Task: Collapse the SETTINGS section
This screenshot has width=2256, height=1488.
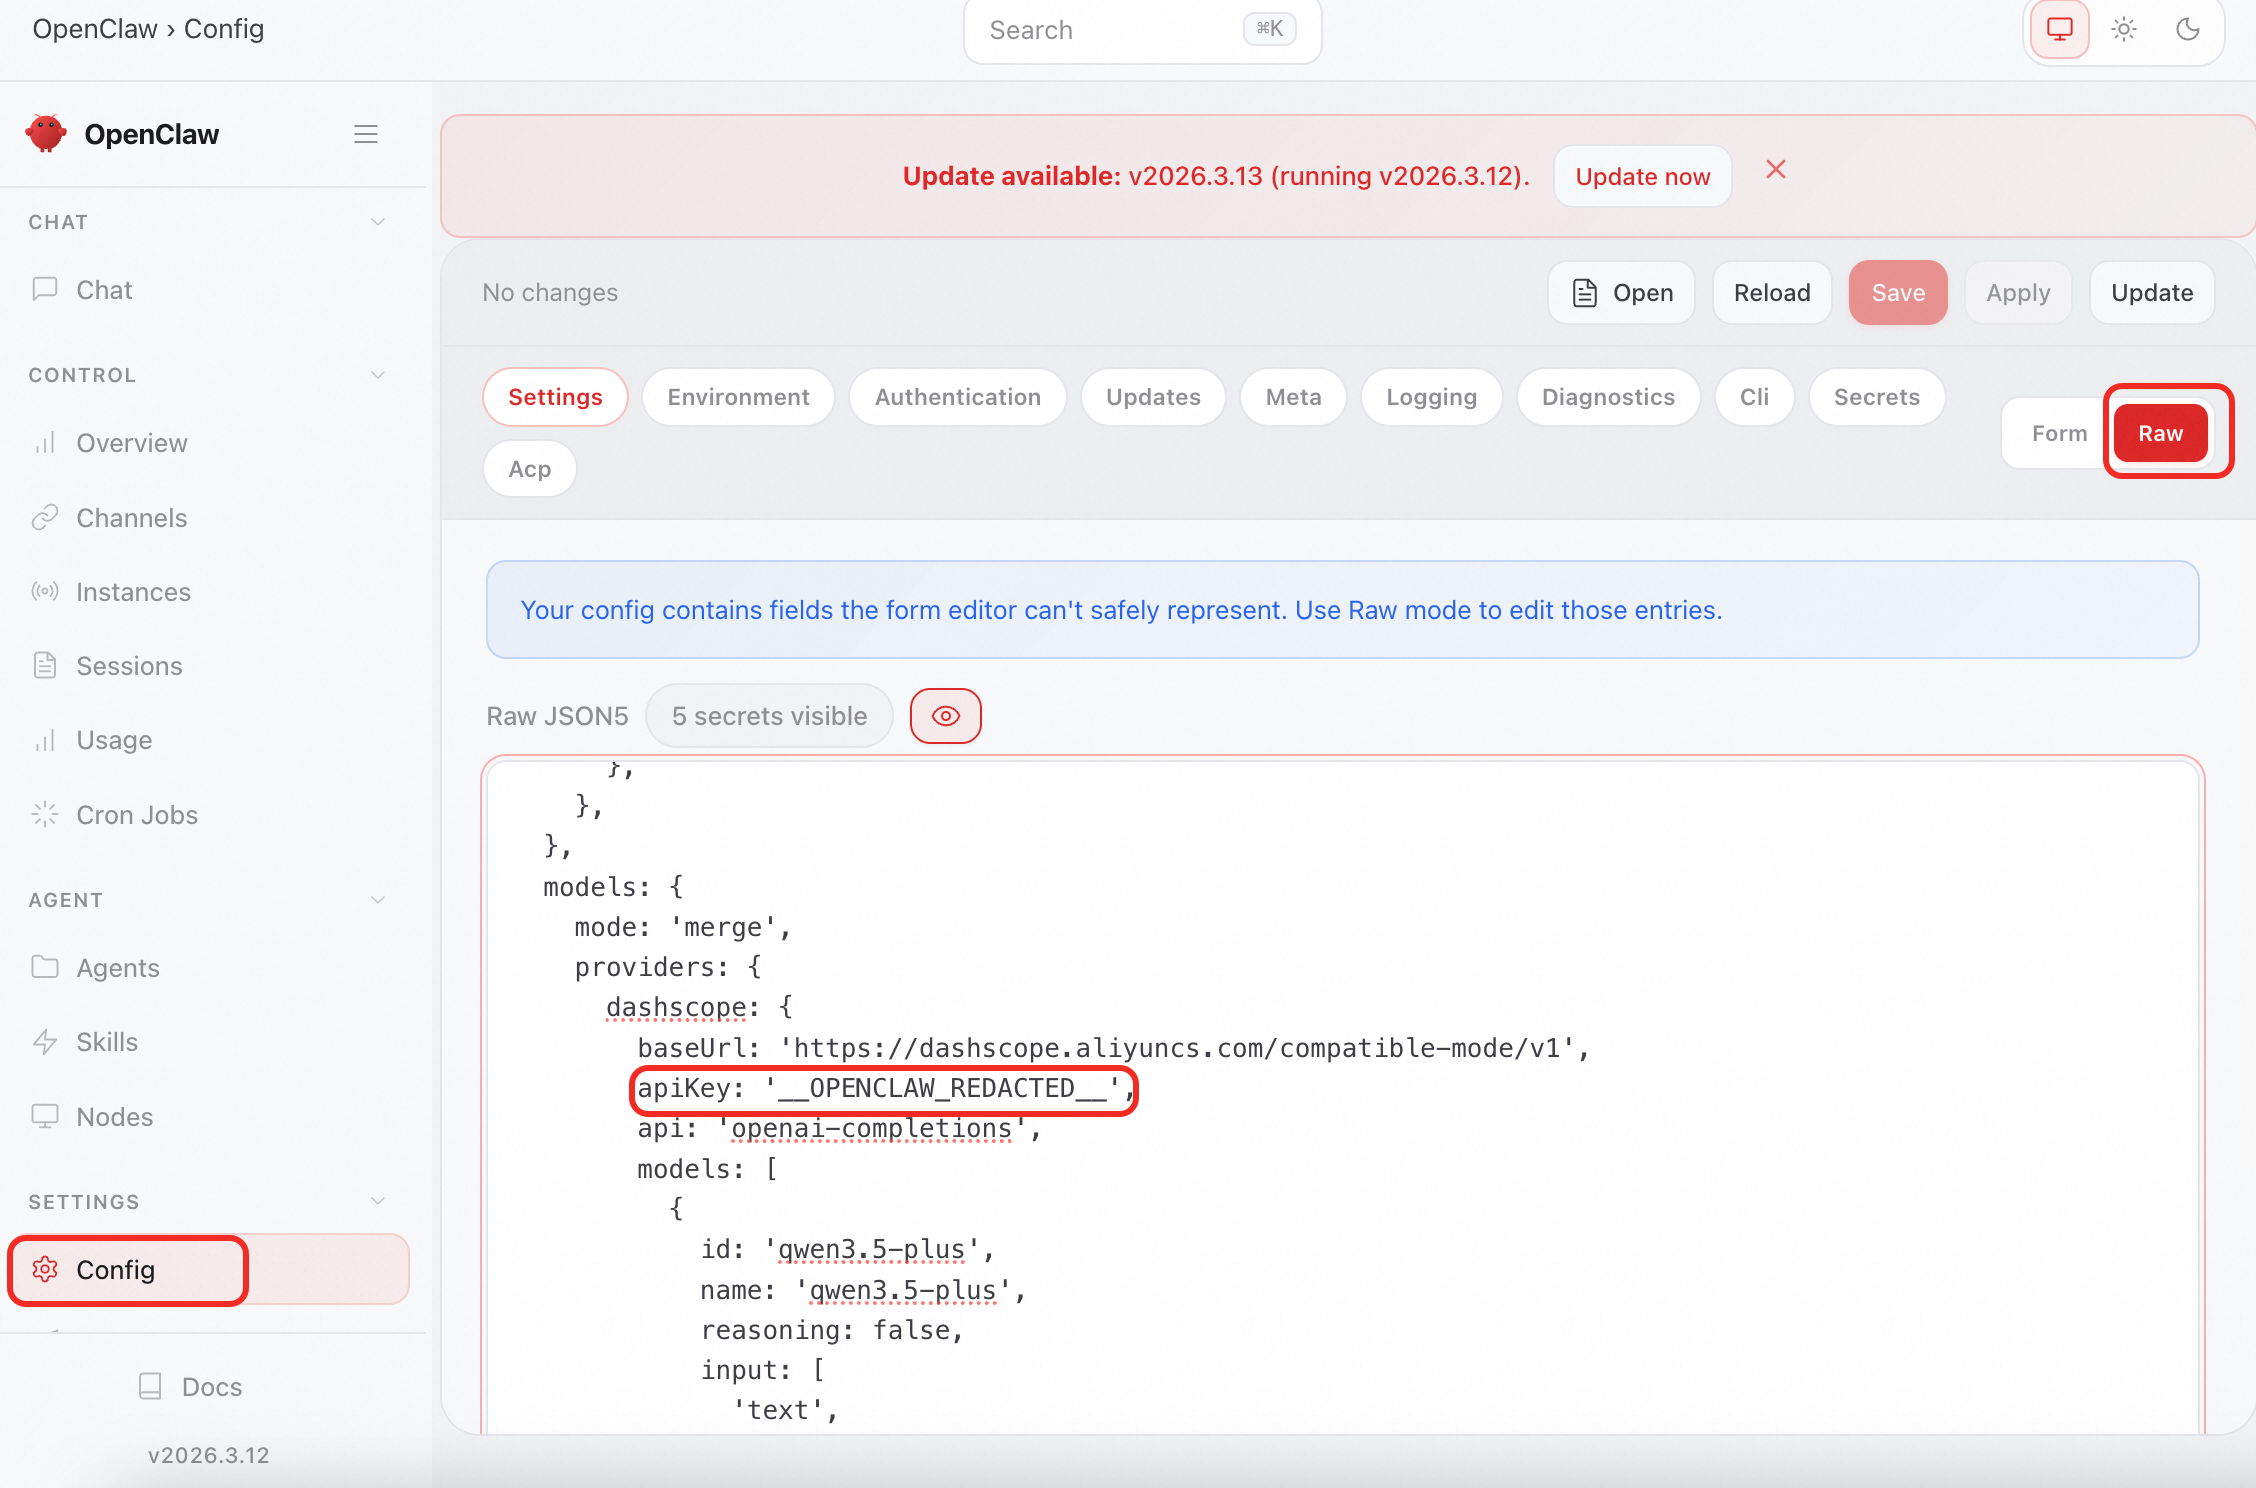Action: [x=378, y=1201]
